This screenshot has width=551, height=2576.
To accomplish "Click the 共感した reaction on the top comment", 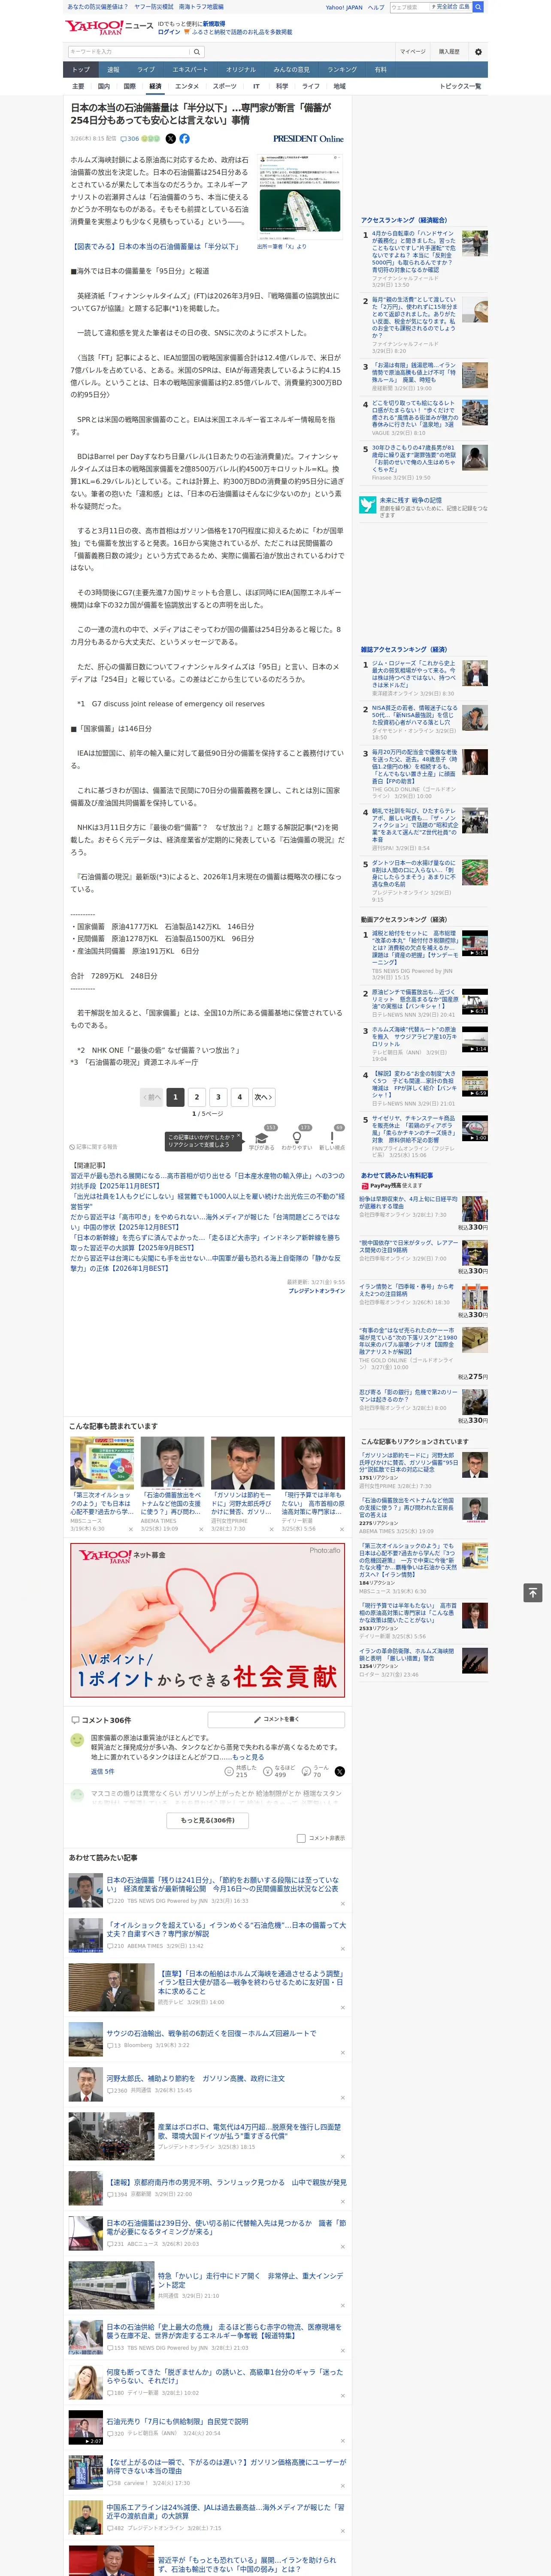I will (x=240, y=1771).
